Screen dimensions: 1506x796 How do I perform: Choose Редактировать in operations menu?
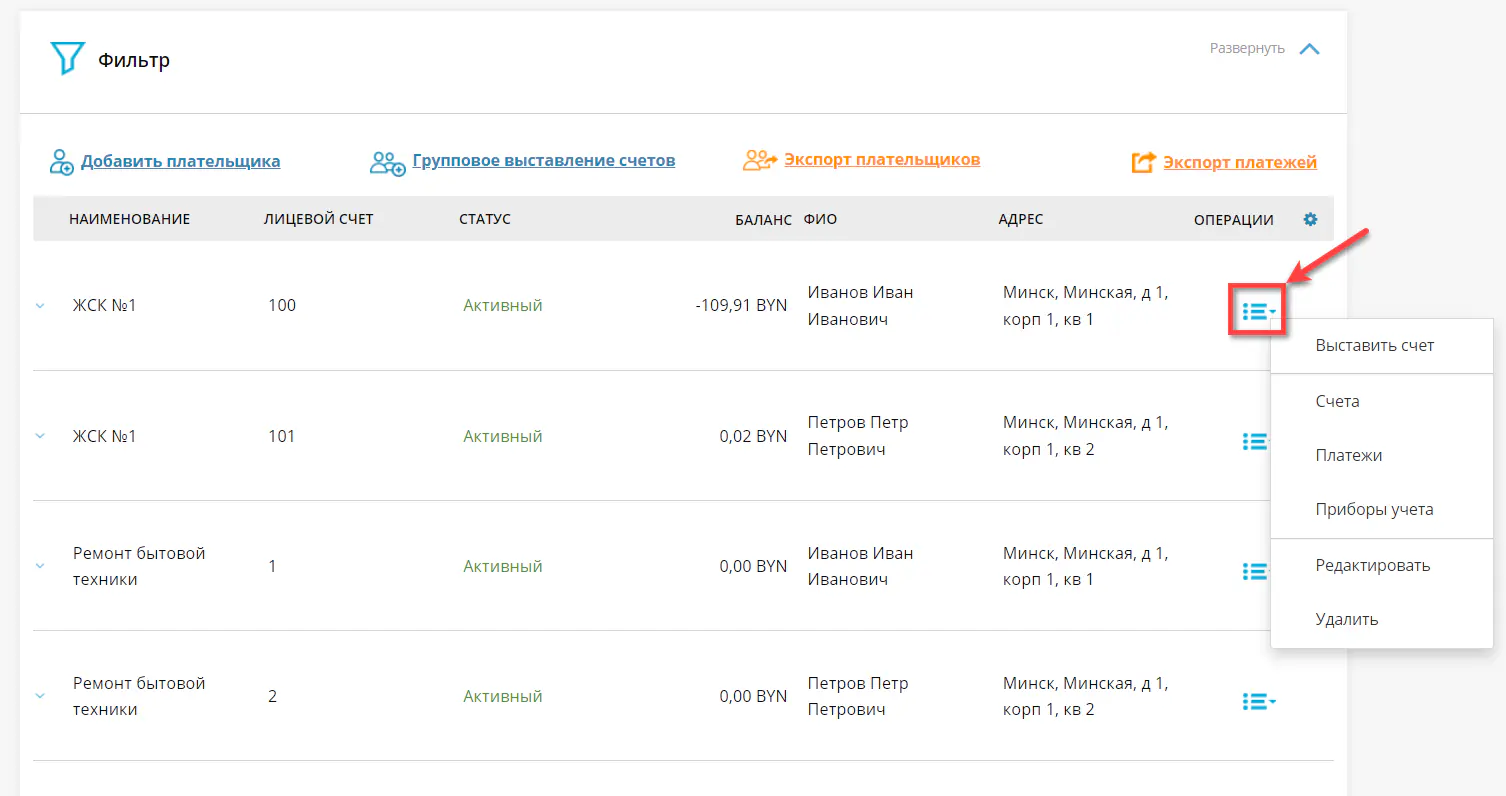click(x=1372, y=565)
